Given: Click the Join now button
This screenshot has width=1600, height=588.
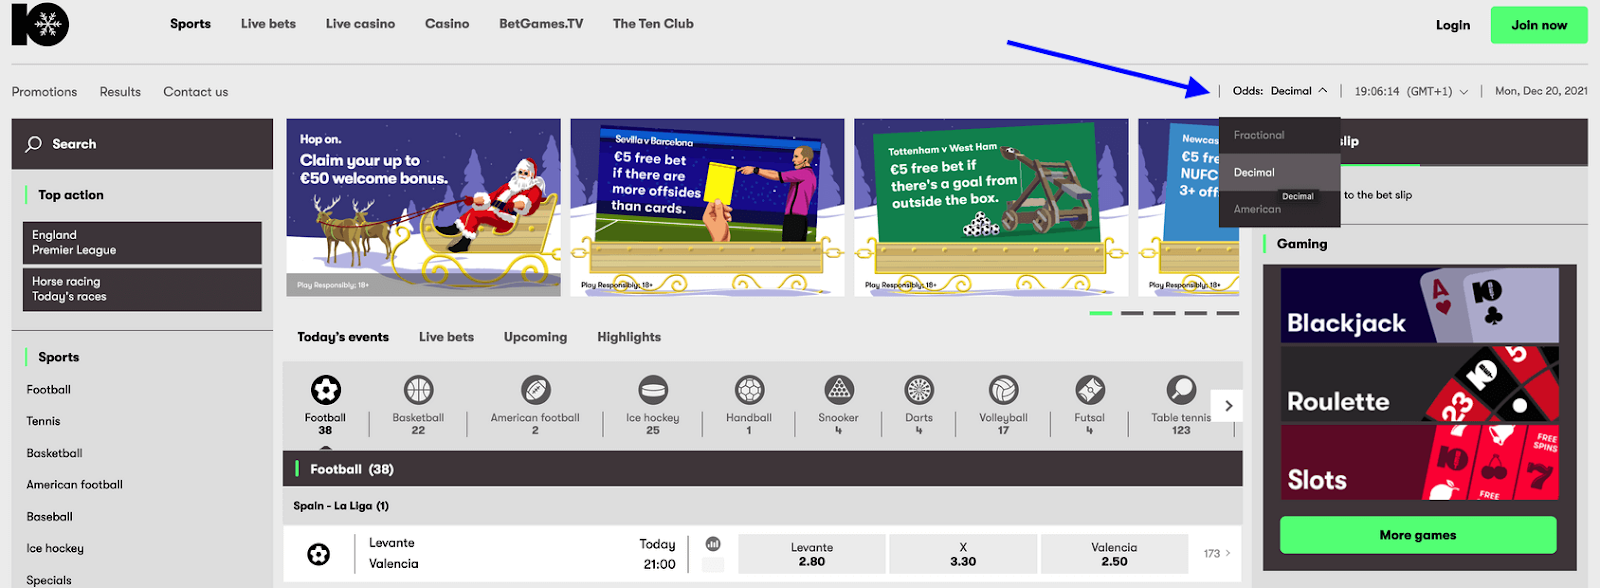Looking at the screenshot, I should pyautogui.click(x=1539, y=25).
